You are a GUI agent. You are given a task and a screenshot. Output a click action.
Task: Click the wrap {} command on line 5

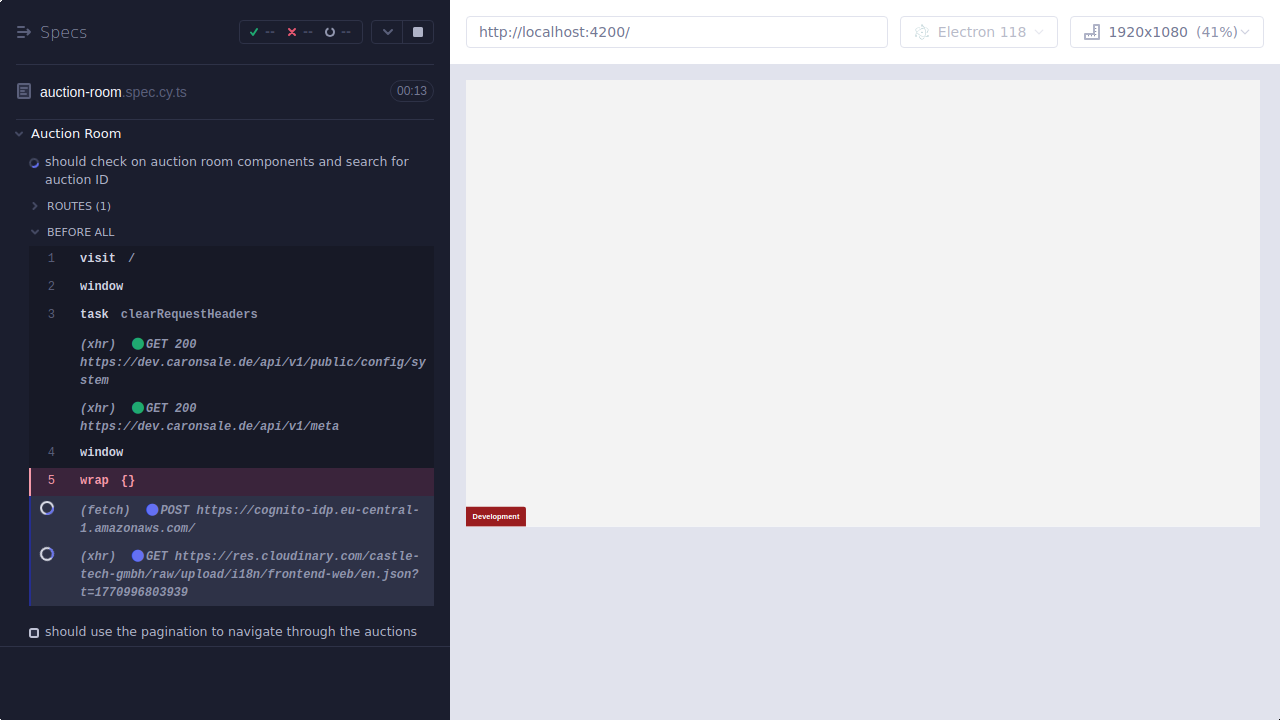(x=105, y=480)
